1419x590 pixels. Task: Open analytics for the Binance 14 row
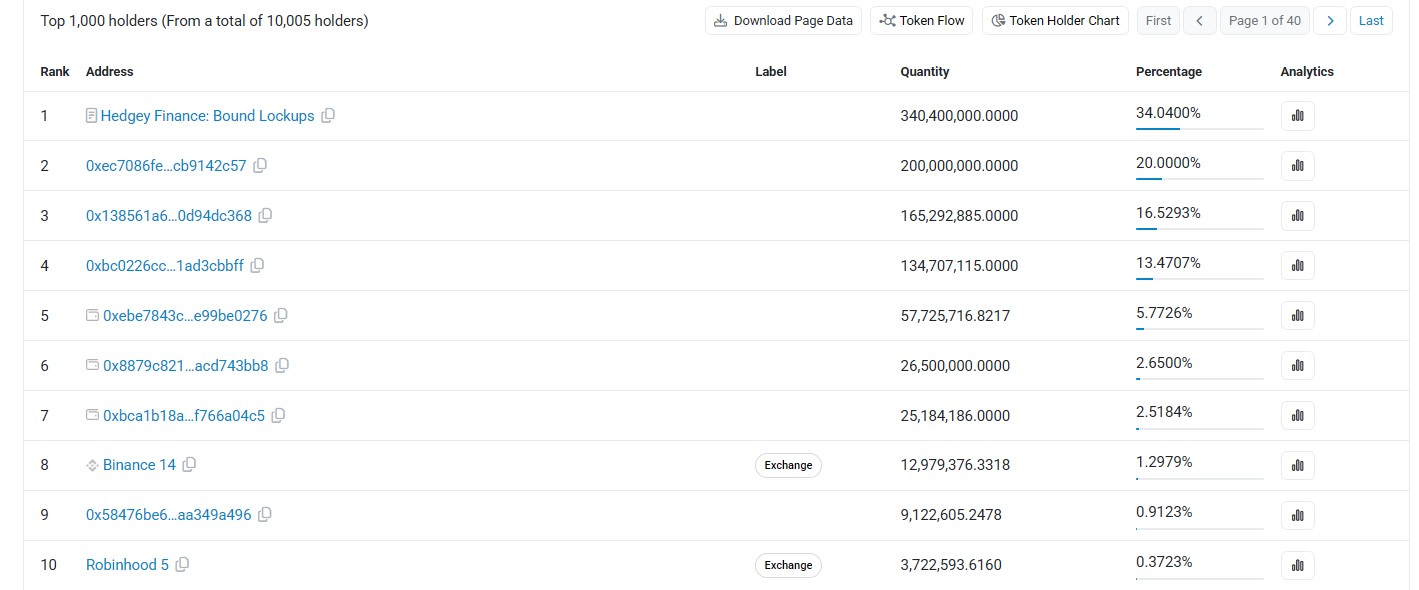[1298, 465]
